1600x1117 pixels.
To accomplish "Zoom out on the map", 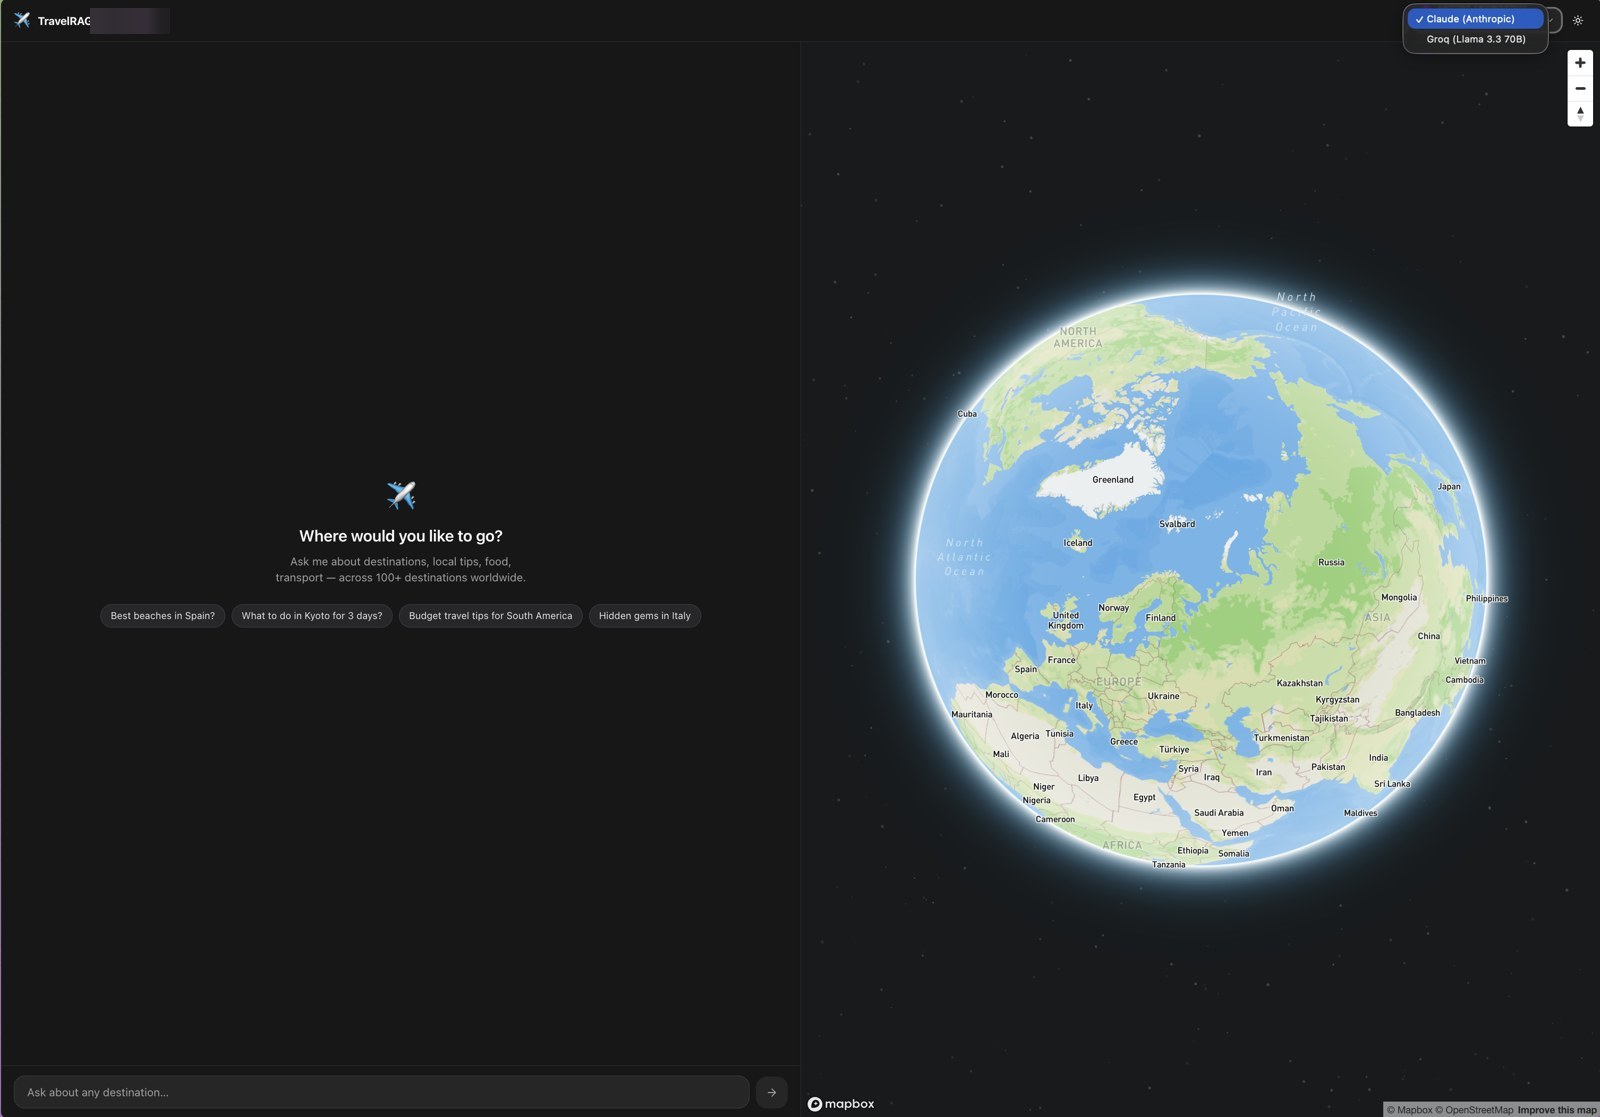I will (x=1580, y=88).
